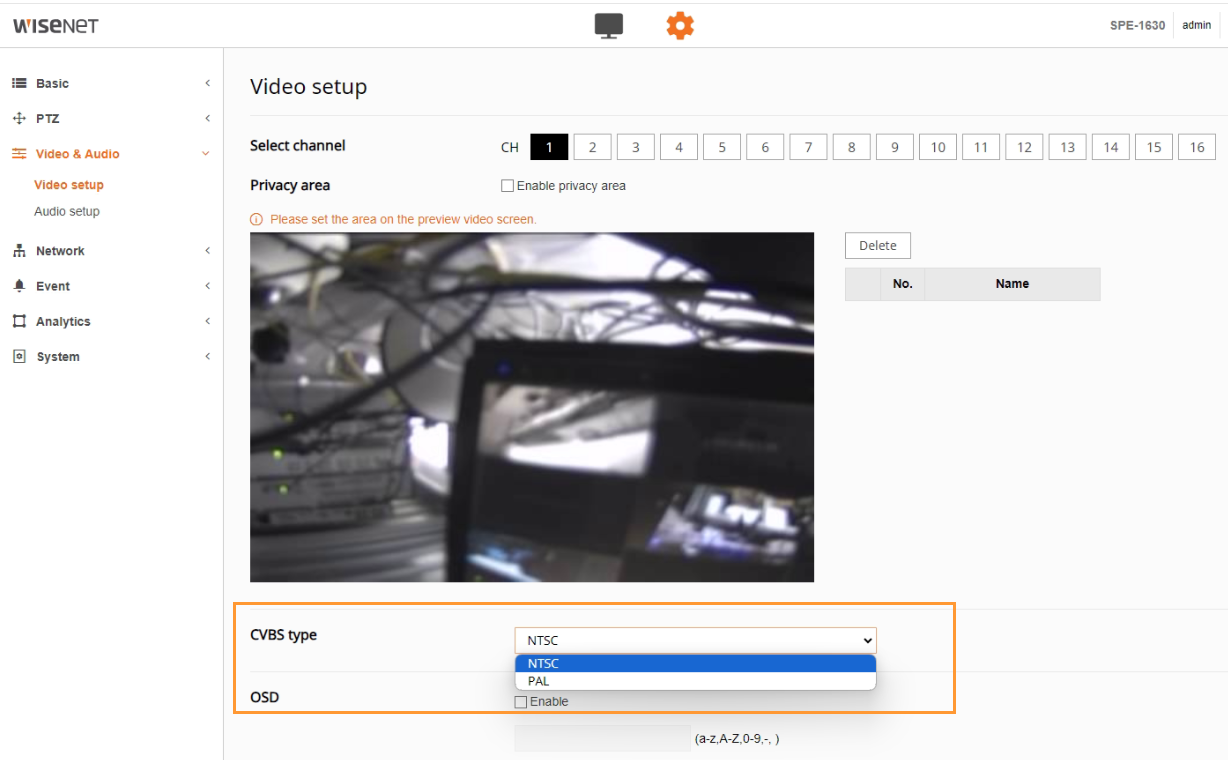Click the CVBS type label

(x=283, y=635)
